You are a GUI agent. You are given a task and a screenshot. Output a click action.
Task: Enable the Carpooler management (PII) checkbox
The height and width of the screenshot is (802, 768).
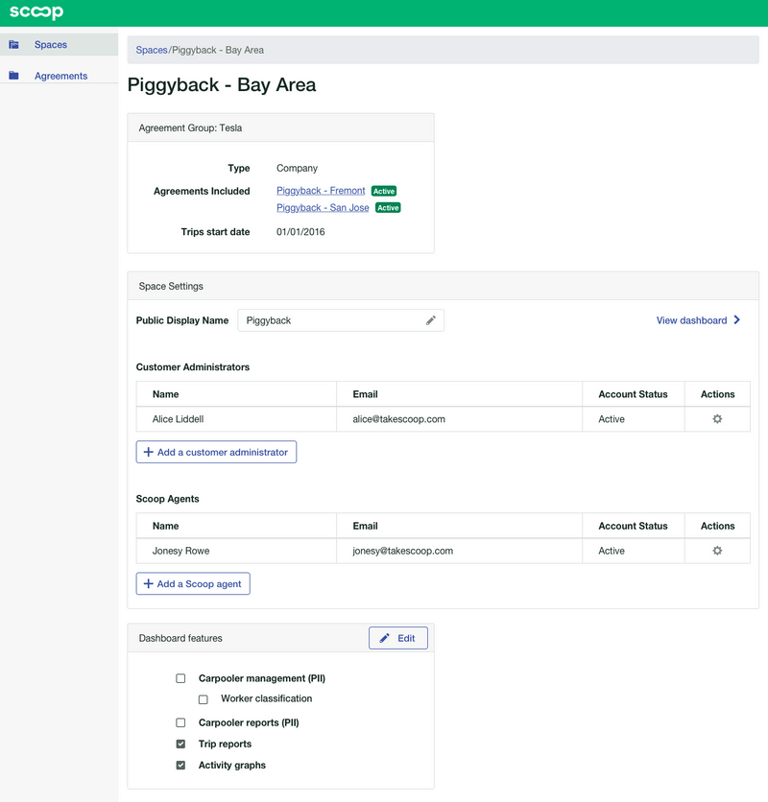tap(181, 678)
